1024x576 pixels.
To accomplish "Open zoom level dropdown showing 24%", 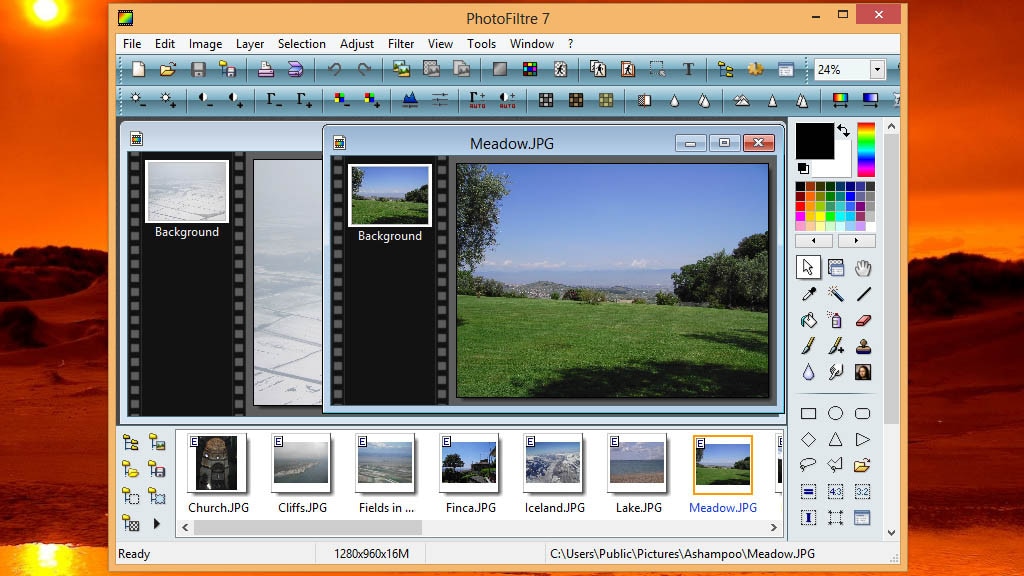I will click(877, 69).
